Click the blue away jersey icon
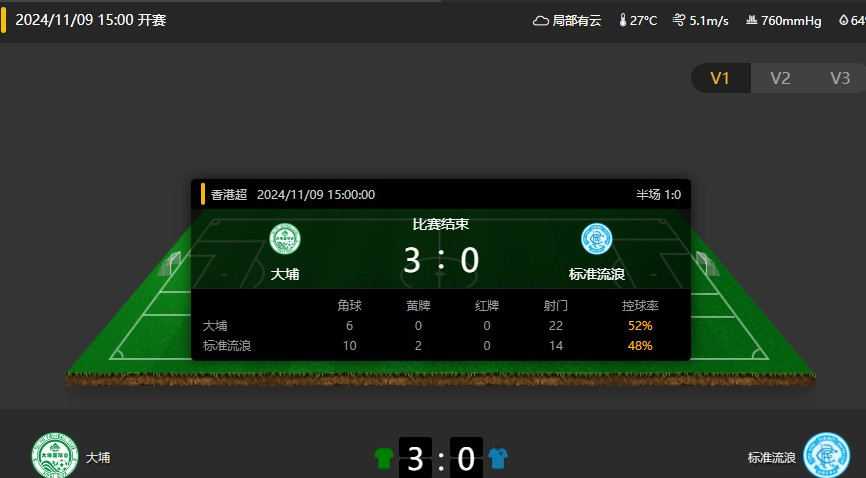Viewport: 866px width, 478px height. [x=498, y=458]
